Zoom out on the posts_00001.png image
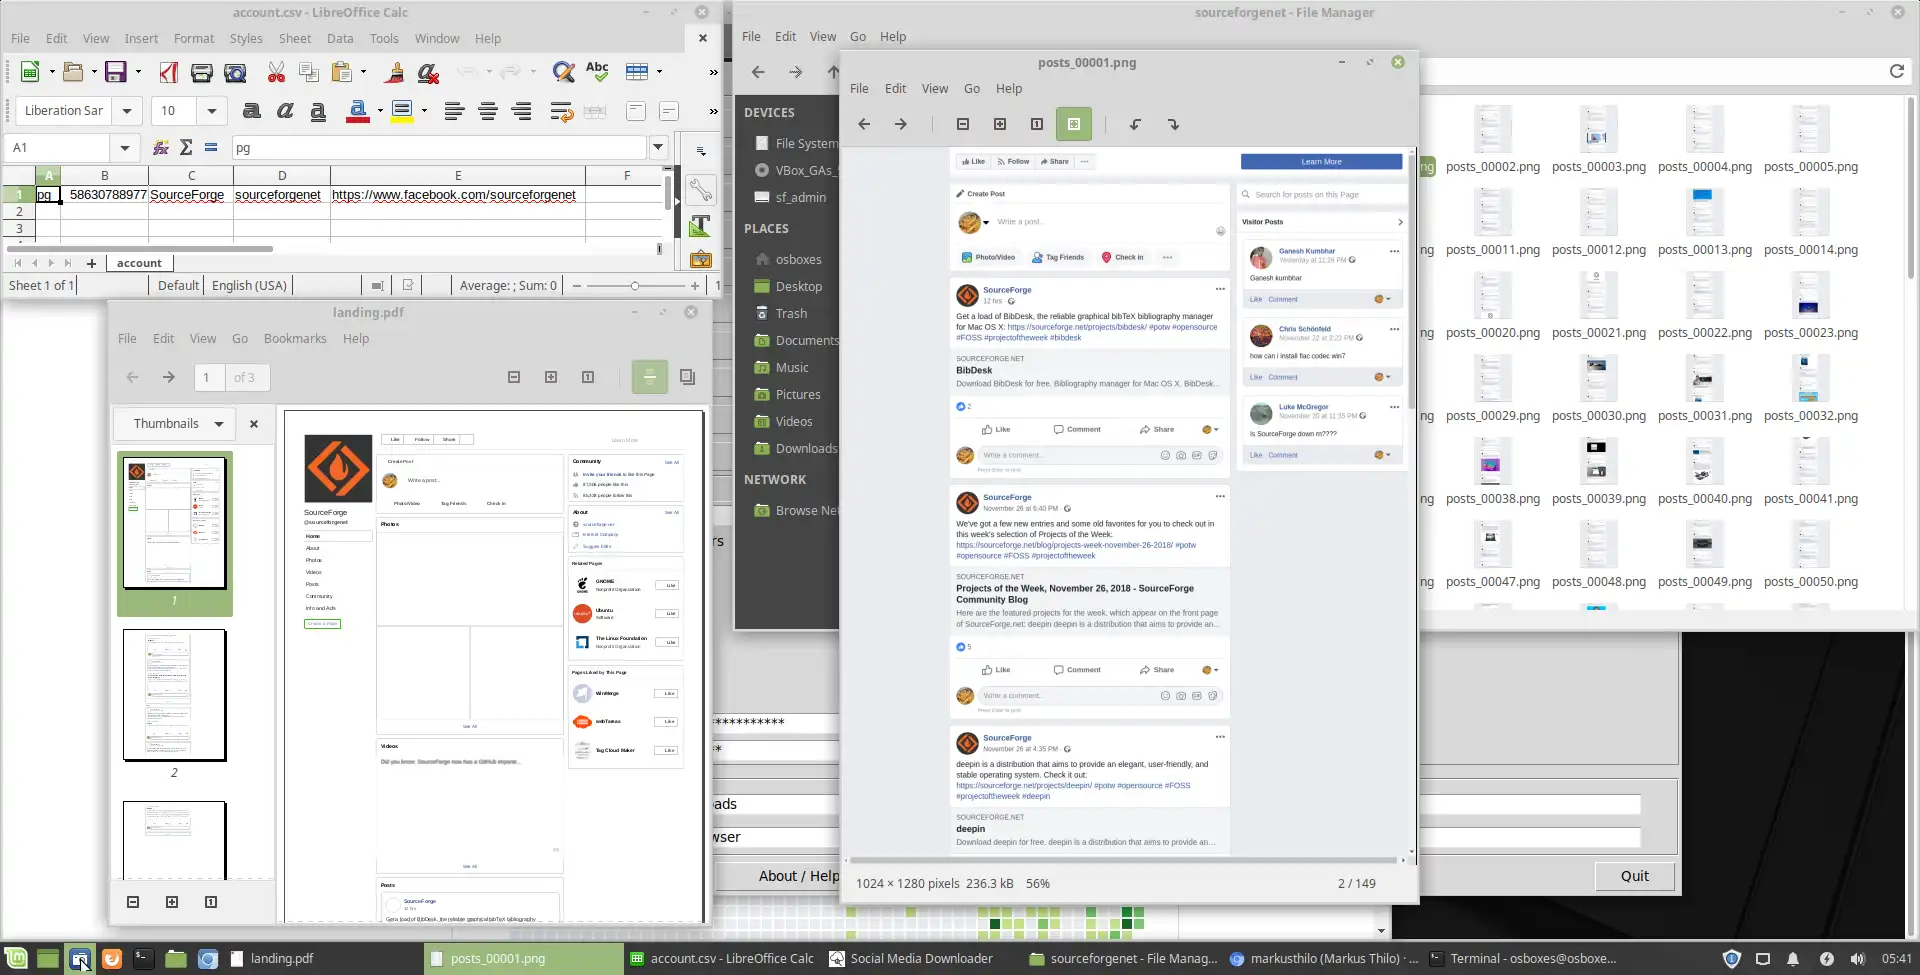The width and height of the screenshot is (1920, 975). 963,124
